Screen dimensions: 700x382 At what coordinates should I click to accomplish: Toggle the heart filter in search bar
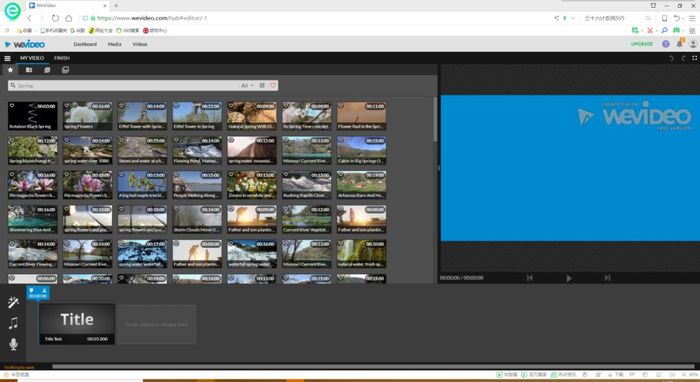point(273,85)
